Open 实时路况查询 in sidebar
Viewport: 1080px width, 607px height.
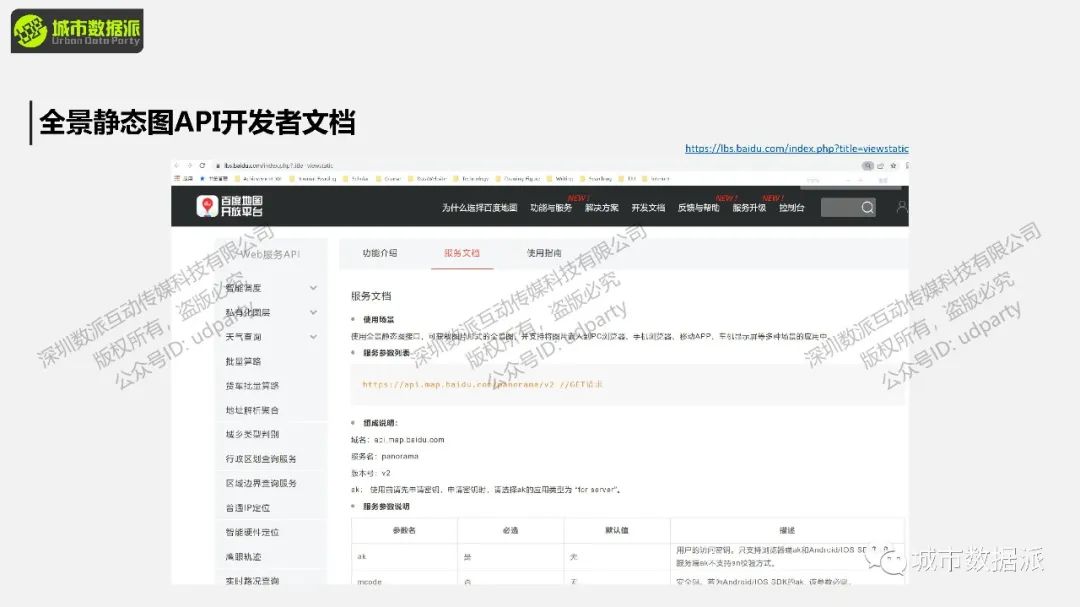tap(252, 581)
